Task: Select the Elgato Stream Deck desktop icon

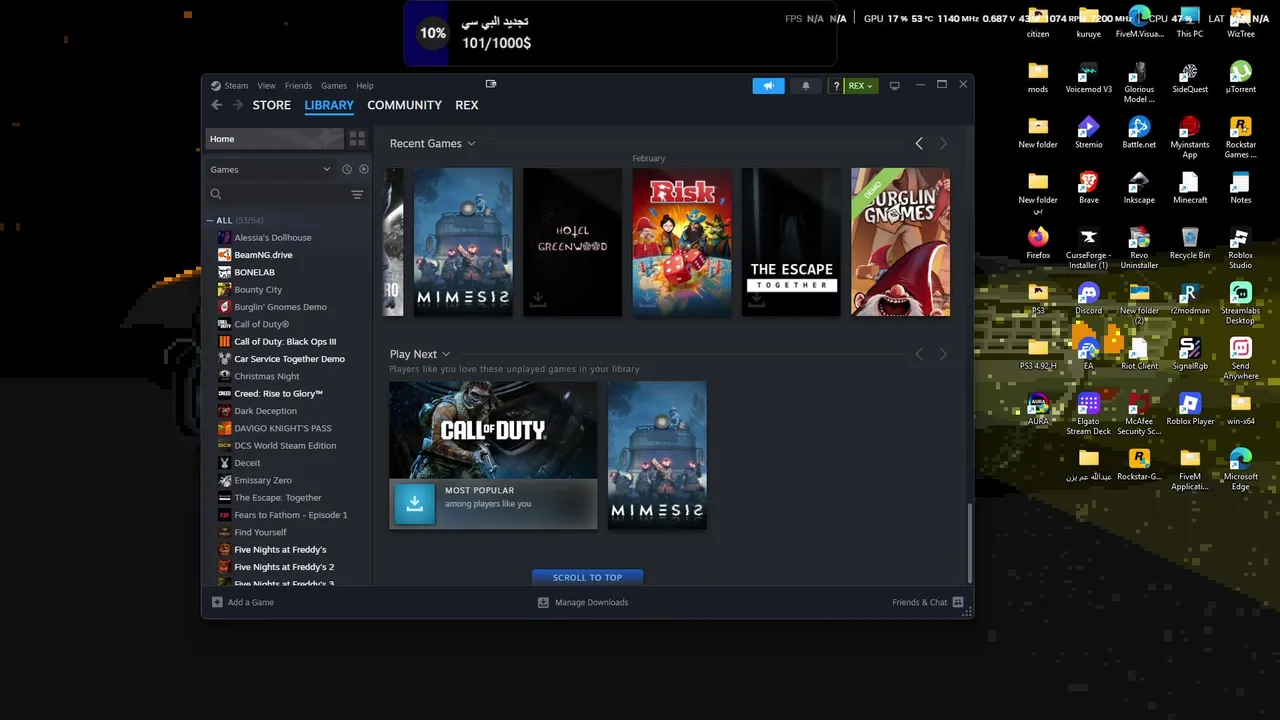Action: coord(1088,413)
